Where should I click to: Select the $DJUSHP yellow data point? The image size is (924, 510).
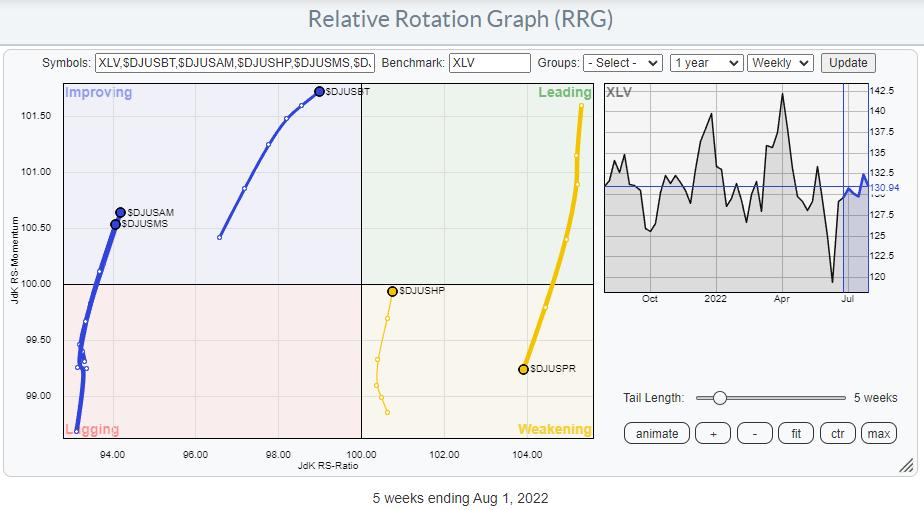(392, 291)
